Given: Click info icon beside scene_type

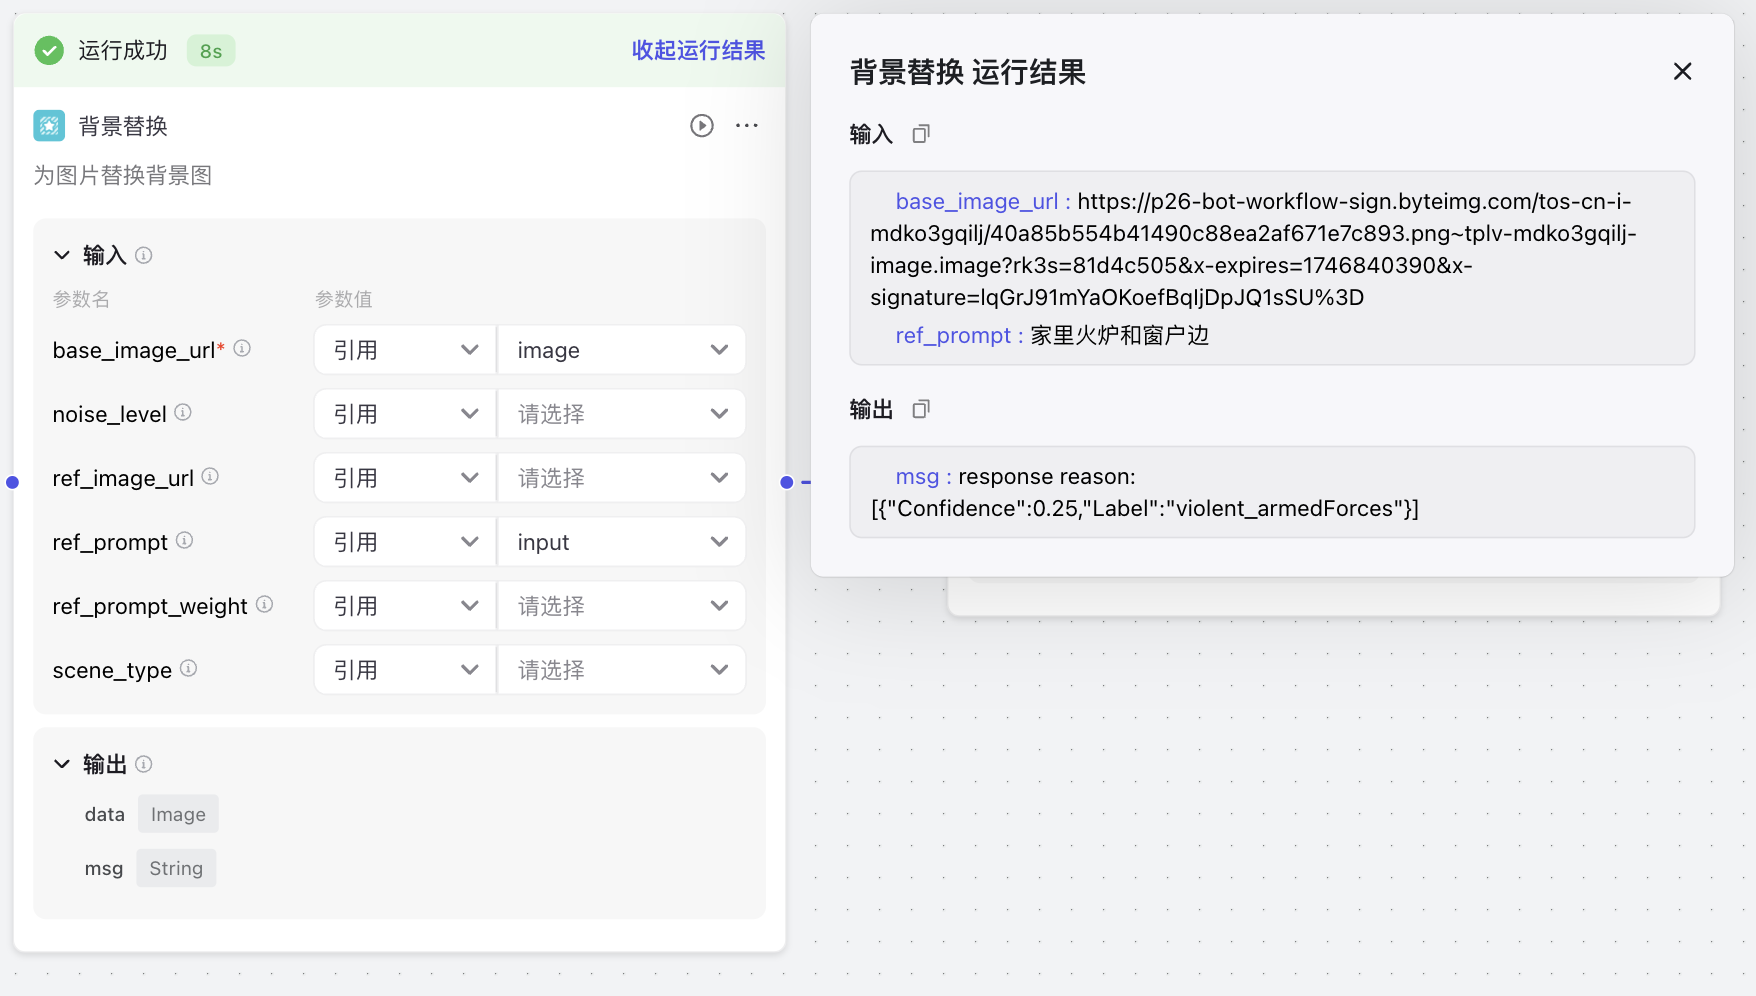Looking at the screenshot, I should pyautogui.click(x=188, y=668).
